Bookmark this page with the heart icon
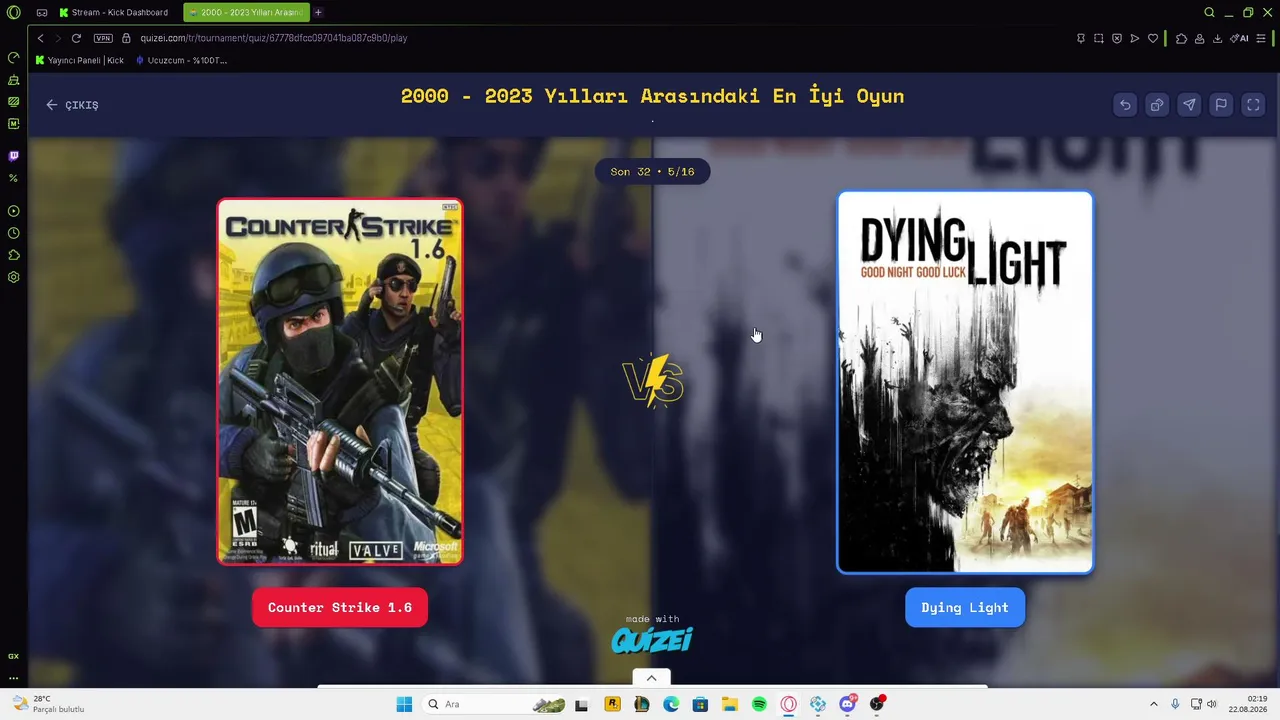 pos(1153,38)
